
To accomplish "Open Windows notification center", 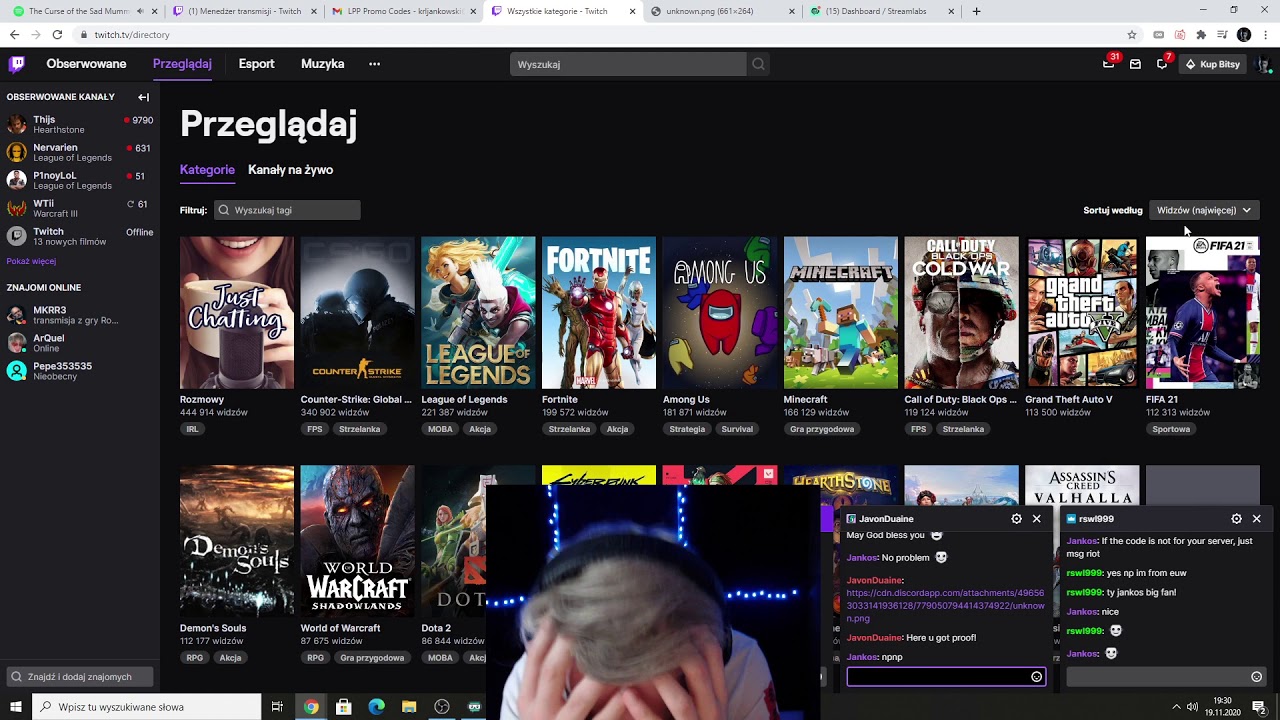I will pos(1259,707).
